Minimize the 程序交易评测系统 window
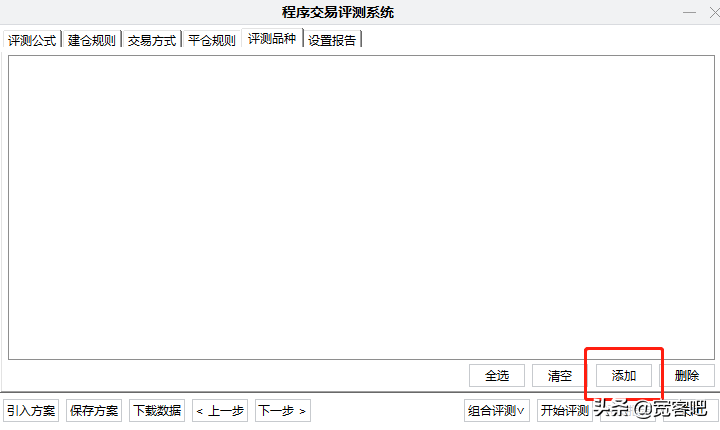The width and height of the screenshot is (720, 430). pos(689,12)
